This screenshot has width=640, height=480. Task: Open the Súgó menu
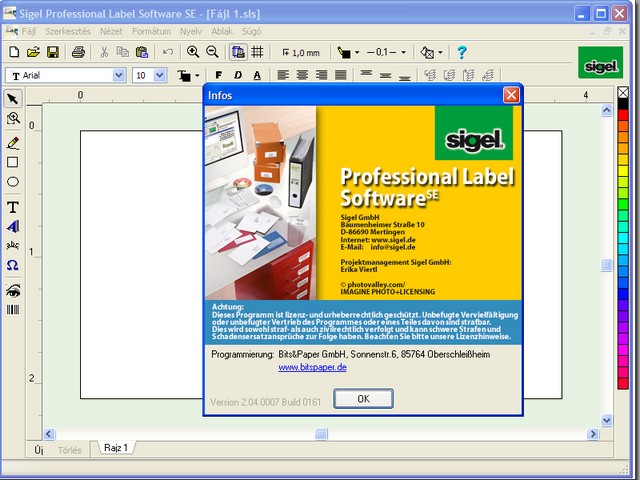pyautogui.click(x=251, y=31)
